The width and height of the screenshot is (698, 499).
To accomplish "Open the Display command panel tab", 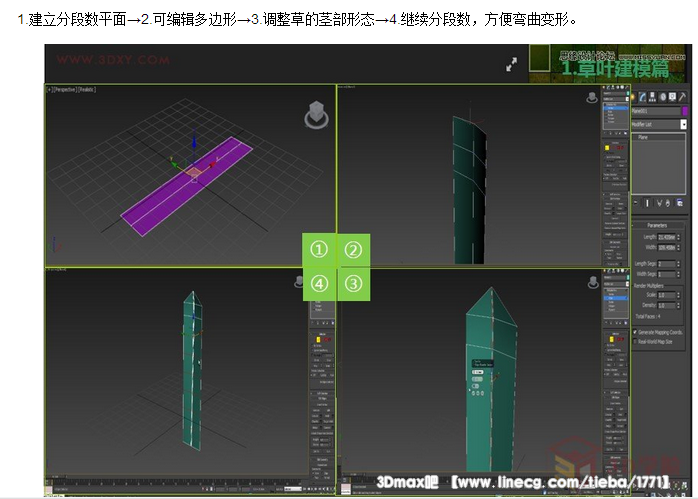I will pyautogui.click(x=672, y=97).
